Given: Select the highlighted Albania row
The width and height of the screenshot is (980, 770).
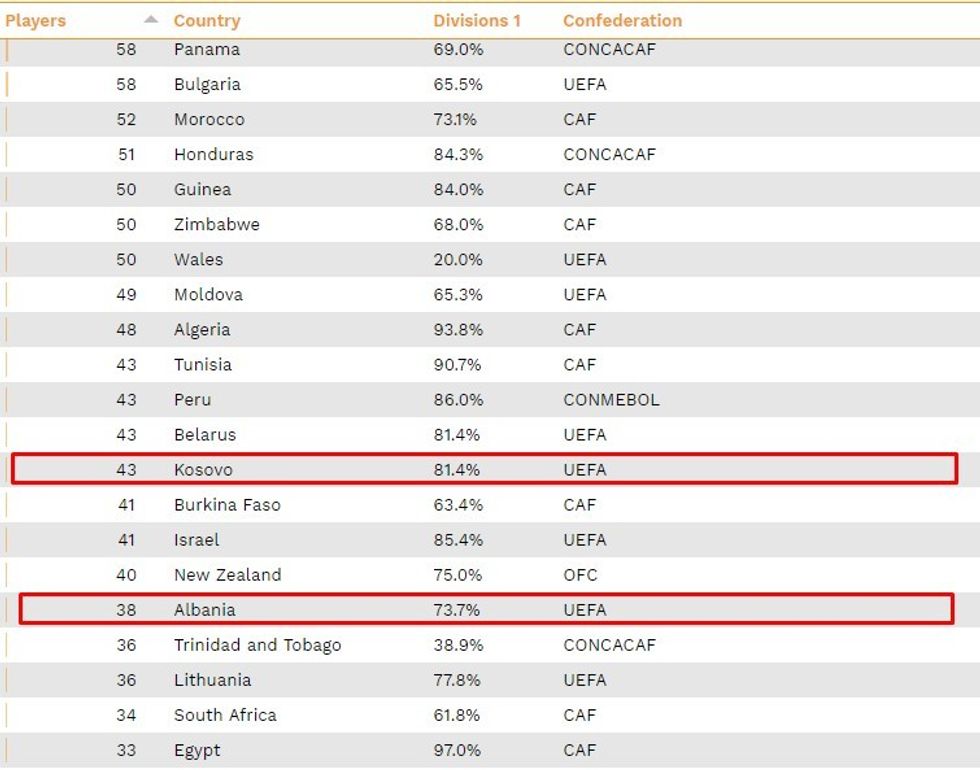Looking at the screenshot, I should pyautogui.click(x=486, y=609).
